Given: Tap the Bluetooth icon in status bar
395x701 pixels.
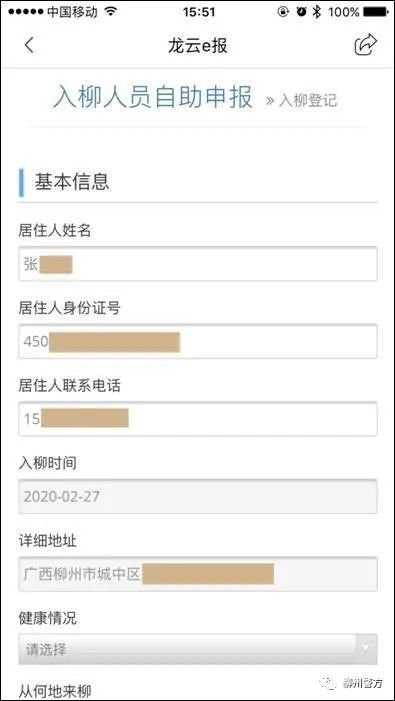Looking at the screenshot, I should click(x=316, y=12).
